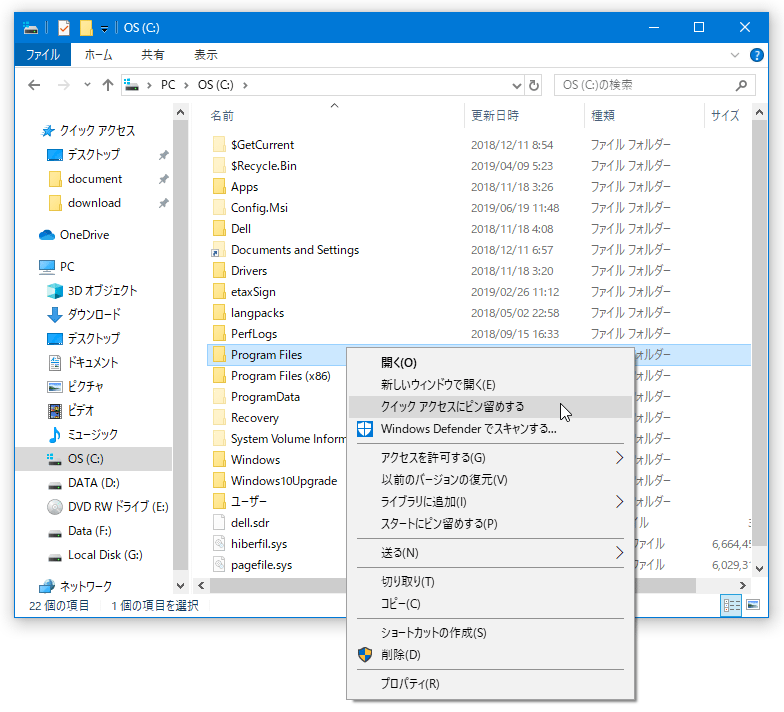The height and width of the screenshot is (712, 784).
Task: Choose 新しいウィンドウで開く(E) in context menu
Action: click(490, 385)
